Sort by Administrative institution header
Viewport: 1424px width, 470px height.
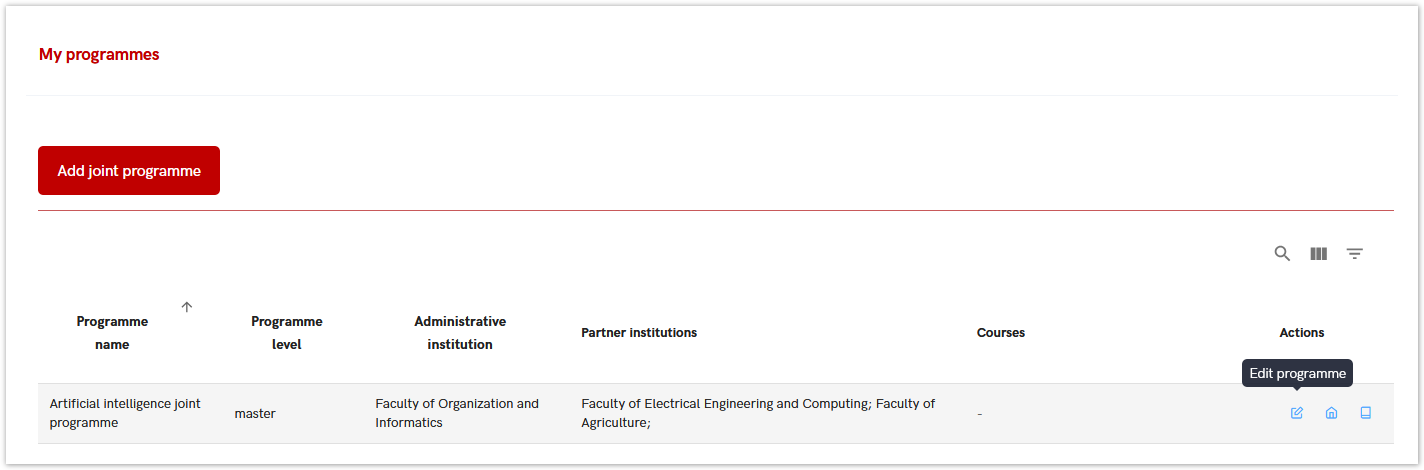point(460,333)
